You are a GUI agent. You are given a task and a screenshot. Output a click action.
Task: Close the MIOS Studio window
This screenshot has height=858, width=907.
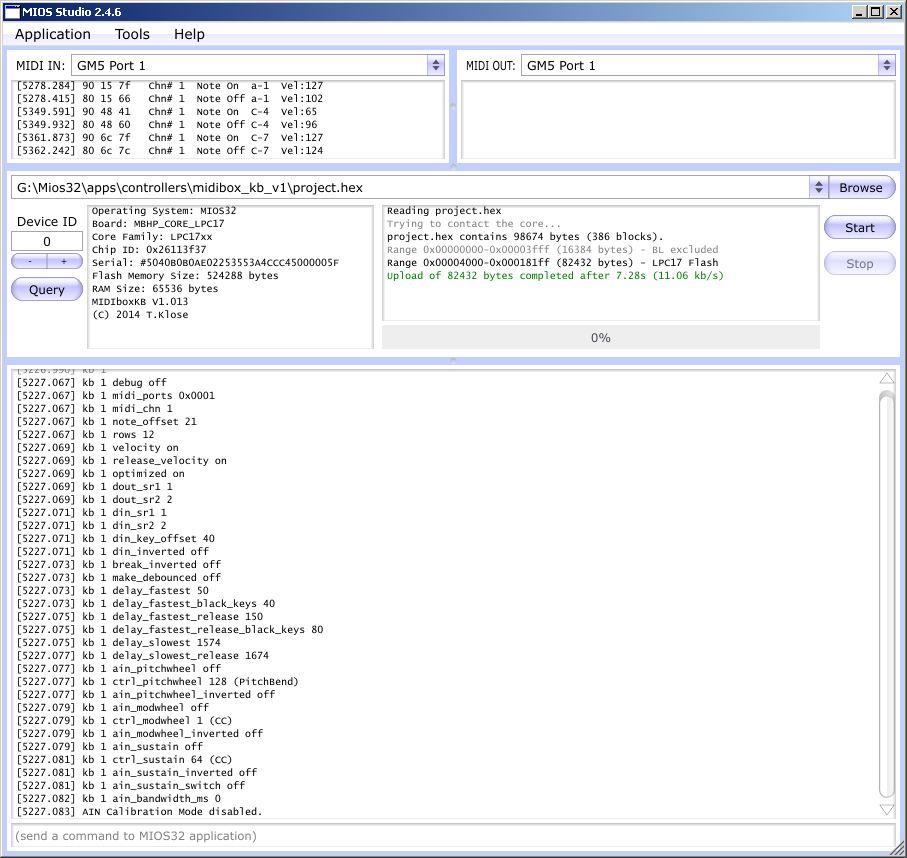click(x=893, y=12)
